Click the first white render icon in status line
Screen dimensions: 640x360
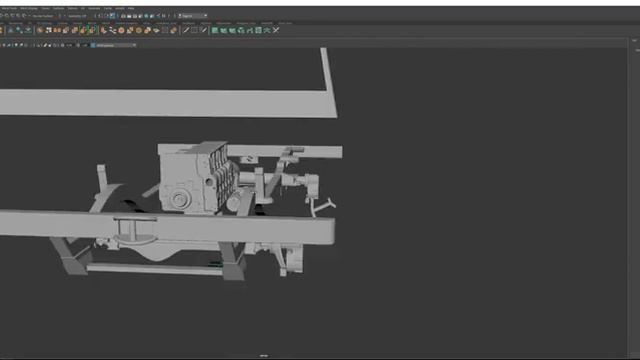click(x=123, y=16)
